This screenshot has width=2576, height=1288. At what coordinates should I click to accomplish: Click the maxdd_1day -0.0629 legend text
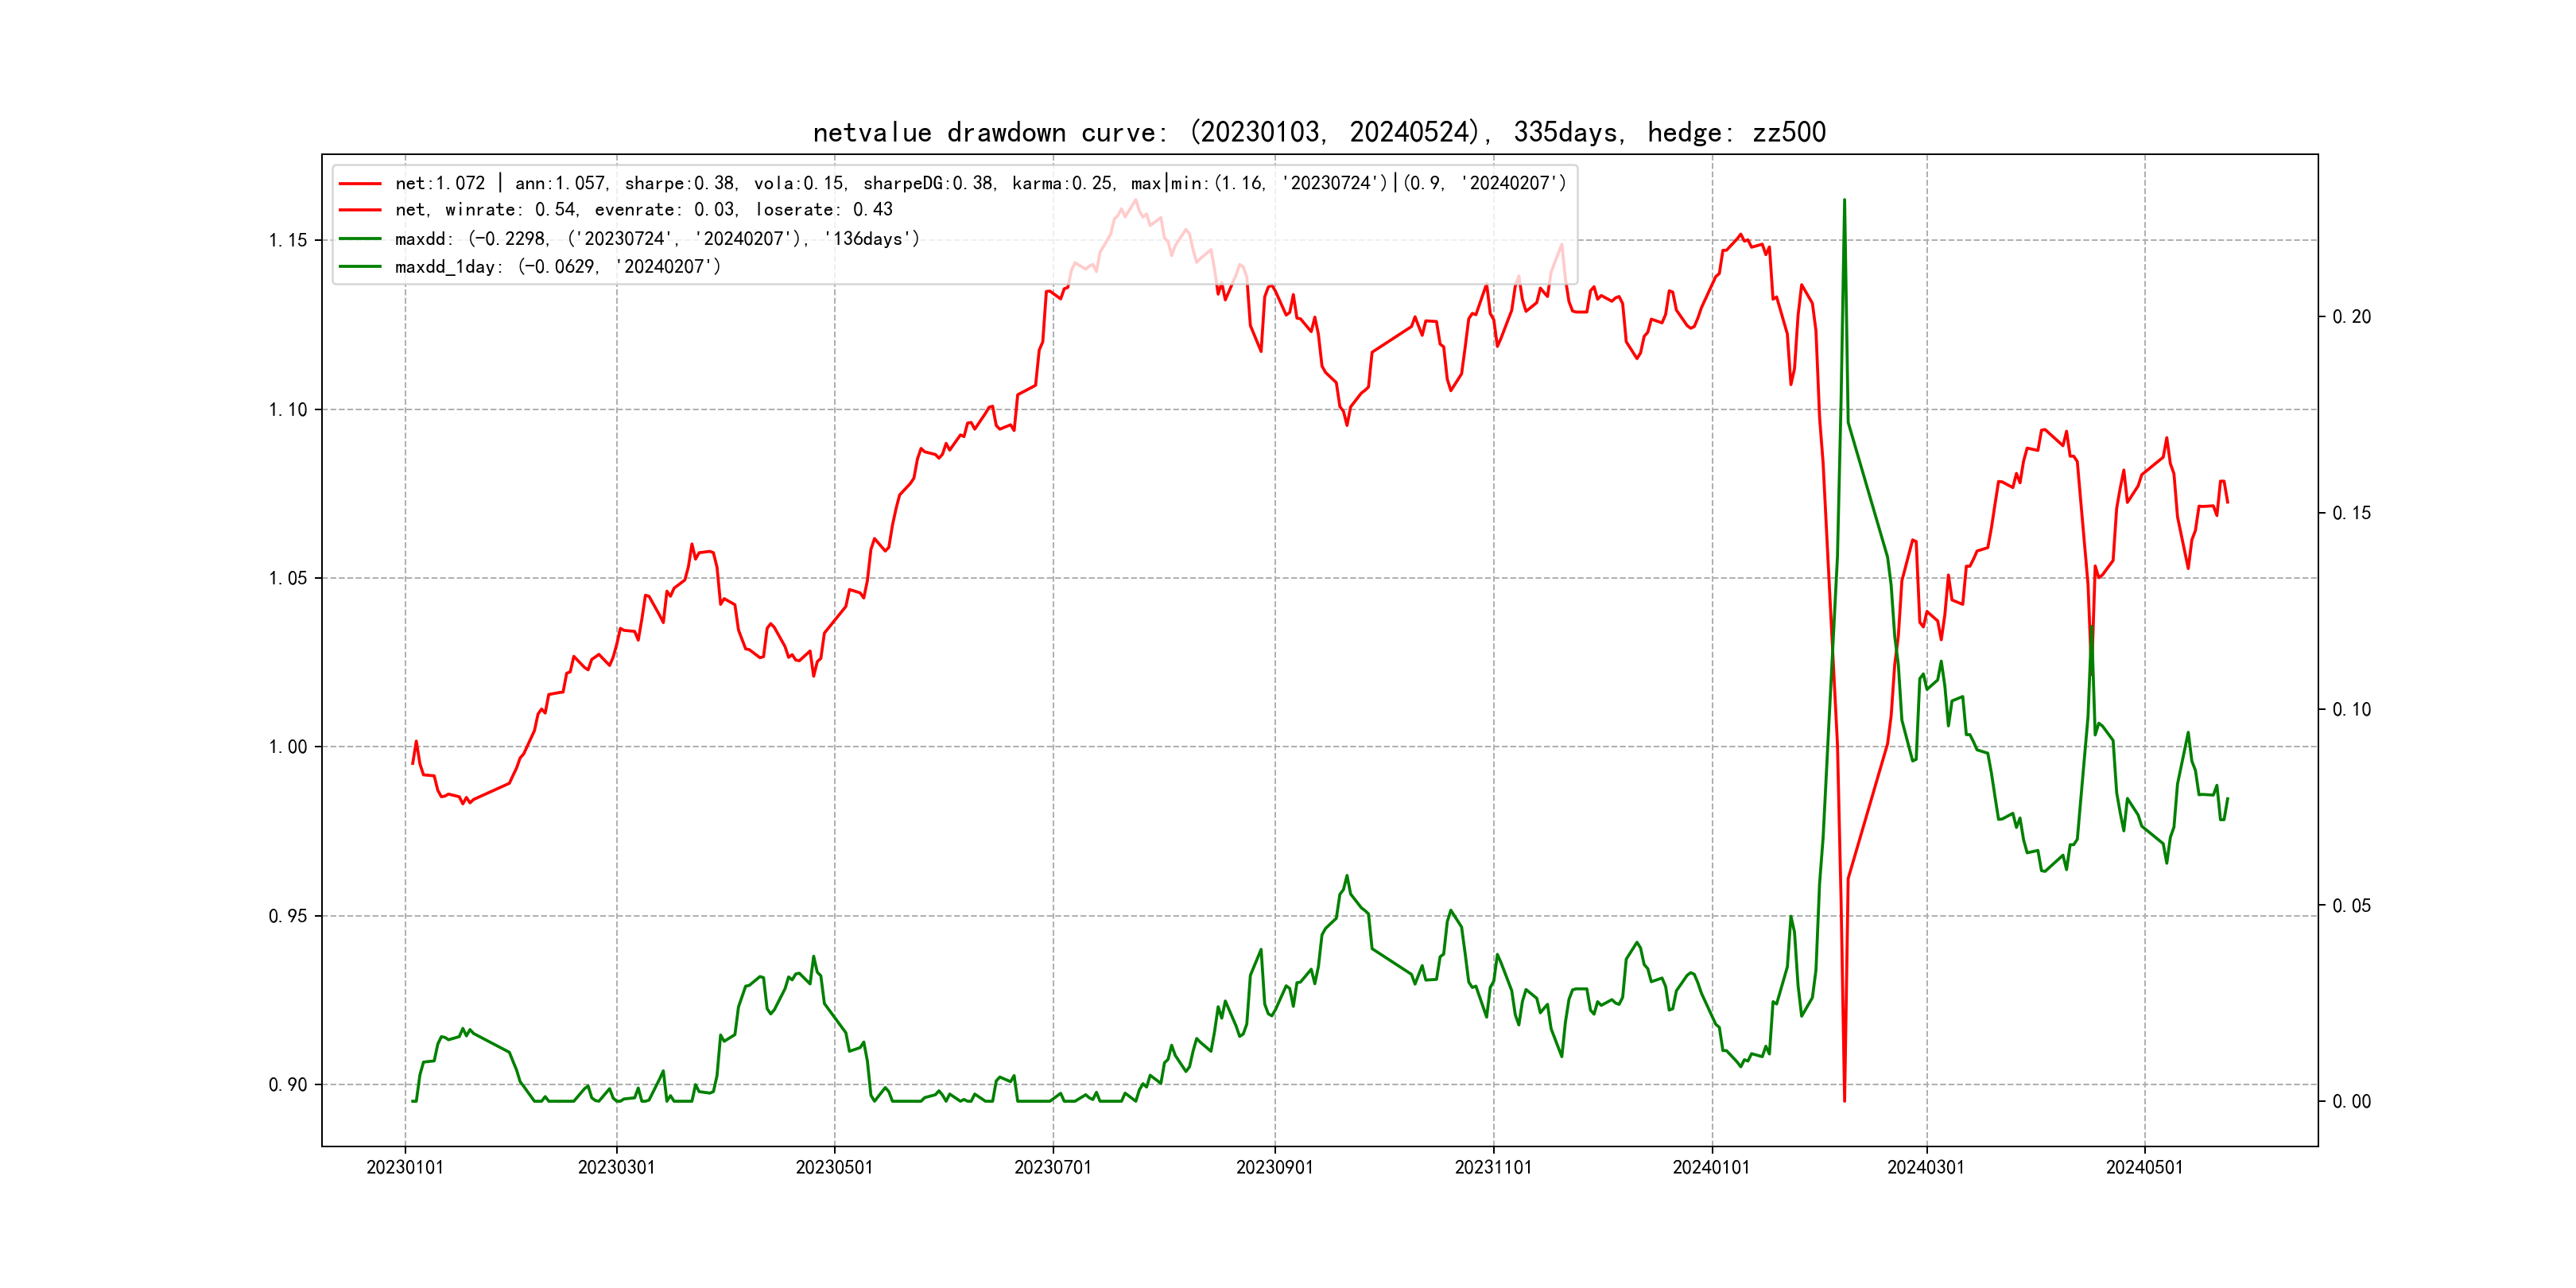tap(558, 267)
